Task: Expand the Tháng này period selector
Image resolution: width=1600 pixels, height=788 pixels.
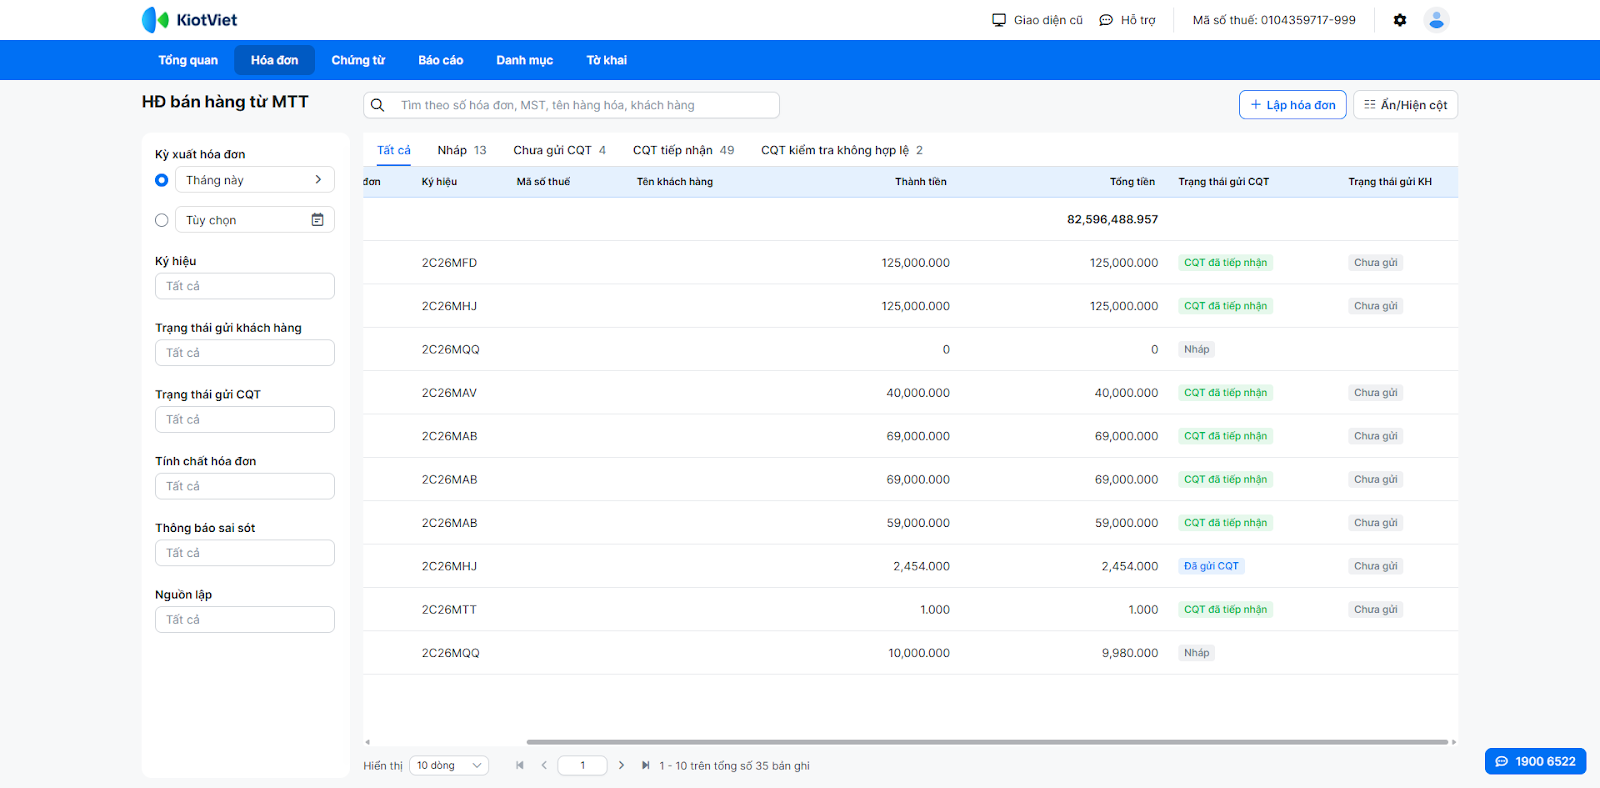Action: [254, 180]
